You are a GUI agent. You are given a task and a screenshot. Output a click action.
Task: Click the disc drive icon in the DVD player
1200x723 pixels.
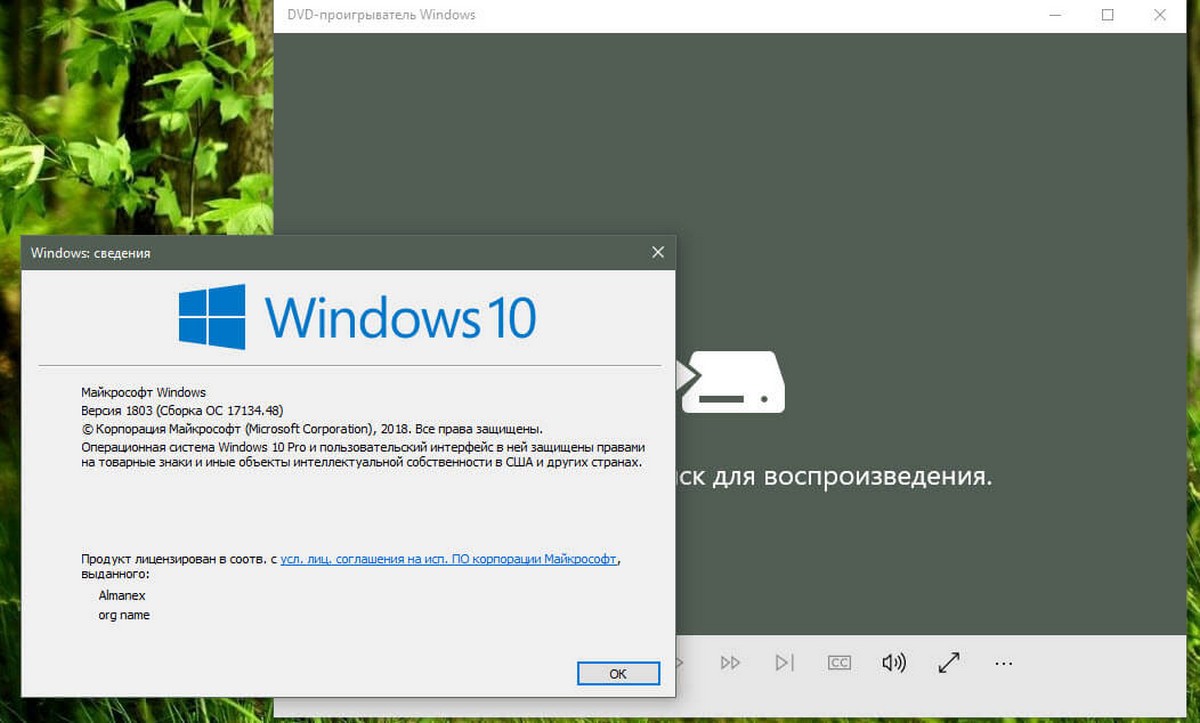pyautogui.click(x=733, y=381)
